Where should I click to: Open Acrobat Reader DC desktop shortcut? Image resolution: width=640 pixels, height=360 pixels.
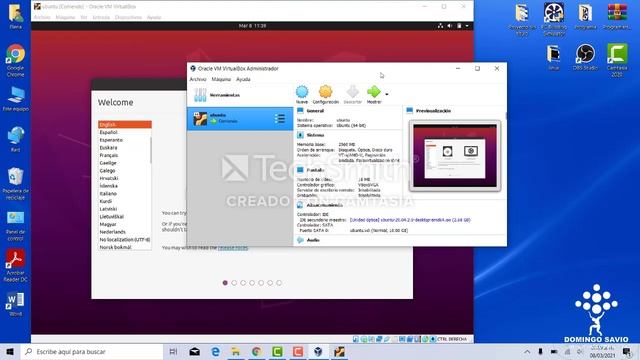tap(16, 266)
